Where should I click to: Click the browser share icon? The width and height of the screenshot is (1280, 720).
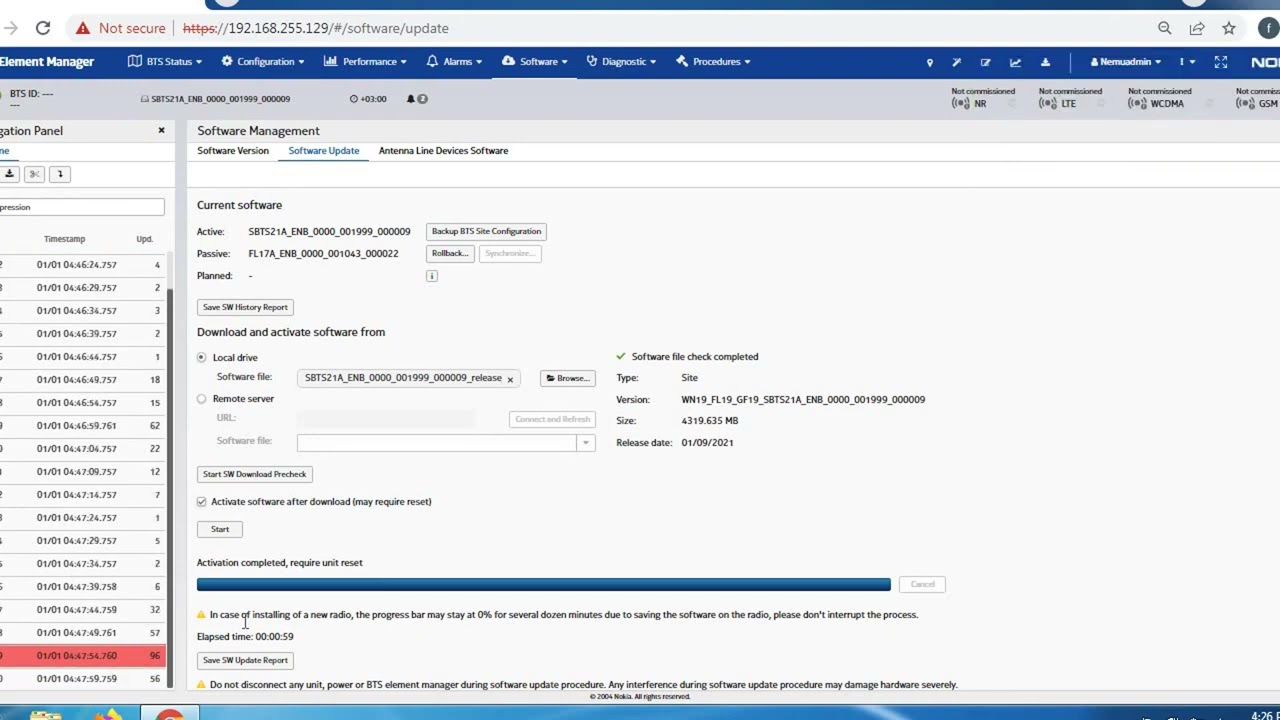[1197, 28]
